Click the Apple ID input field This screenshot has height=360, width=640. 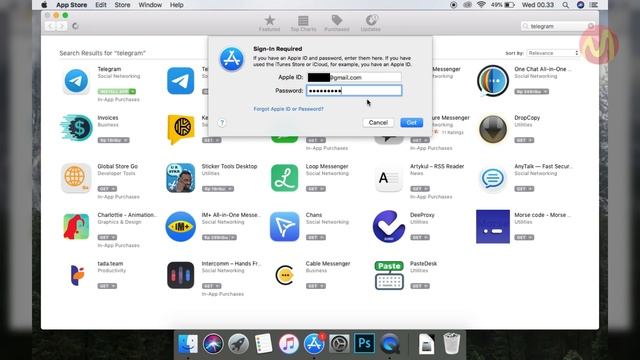(x=354, y=77)
